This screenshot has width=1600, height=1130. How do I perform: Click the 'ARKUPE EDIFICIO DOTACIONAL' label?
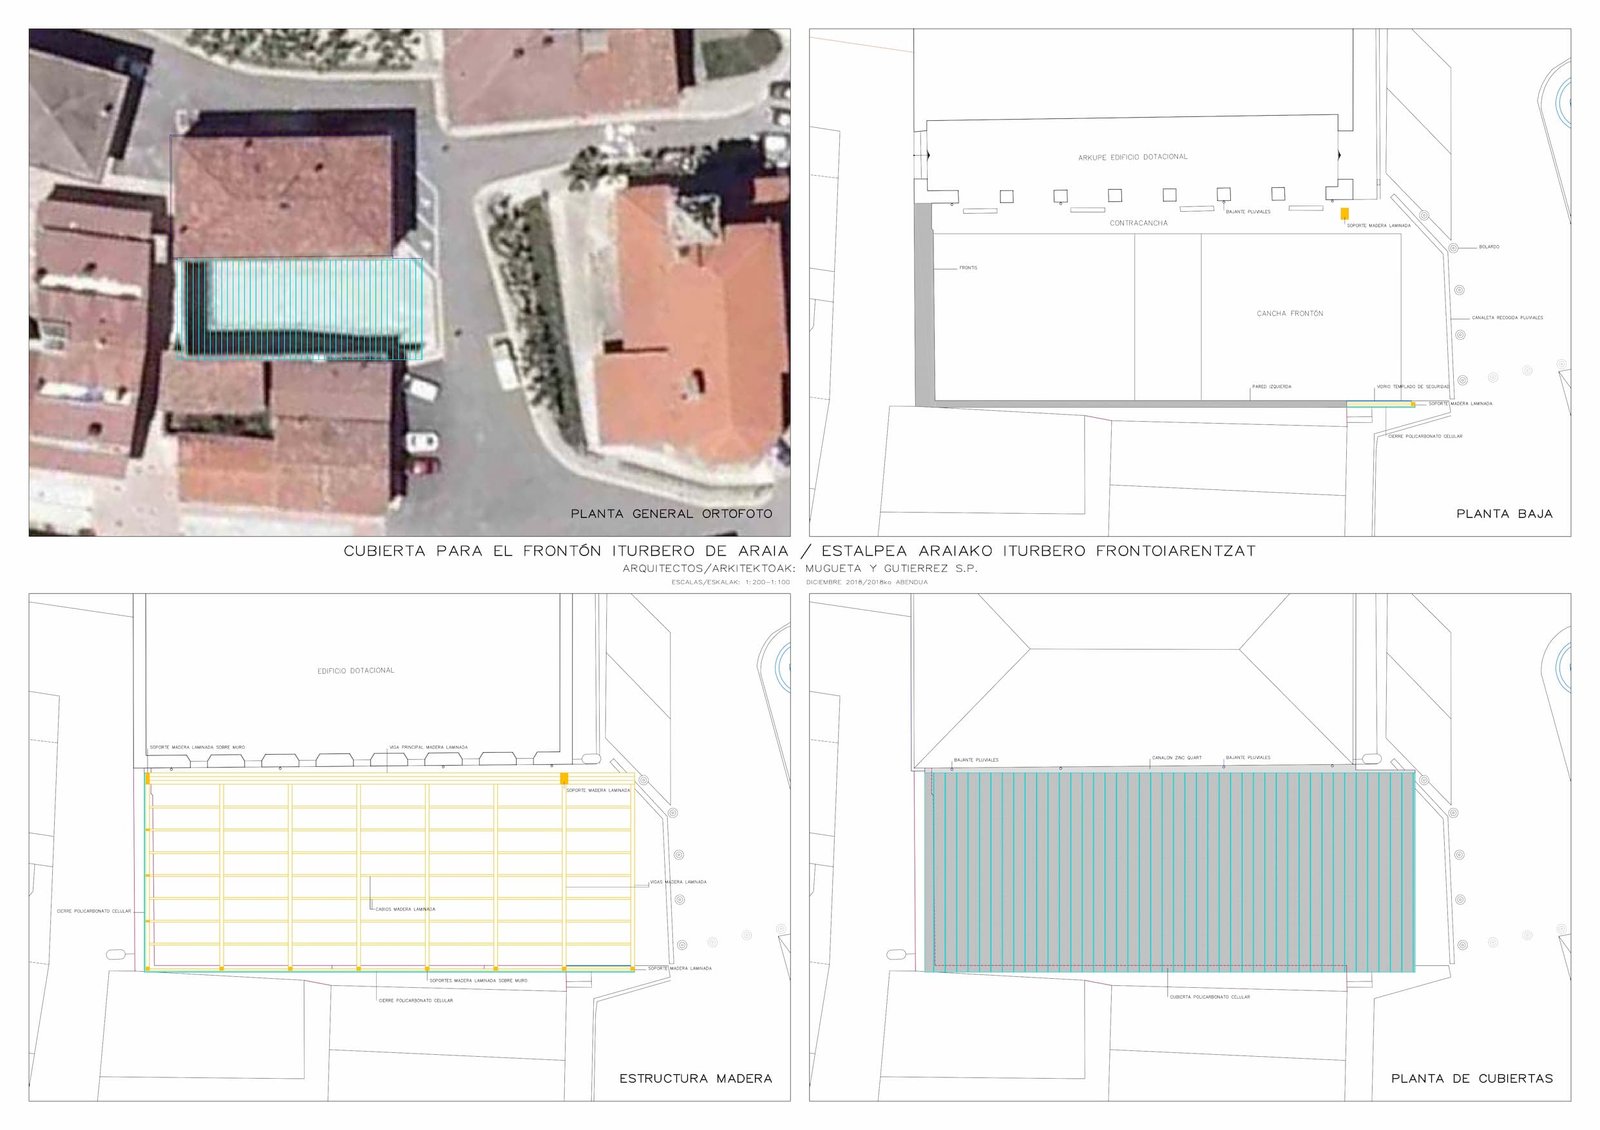(x=1132, y=157)
